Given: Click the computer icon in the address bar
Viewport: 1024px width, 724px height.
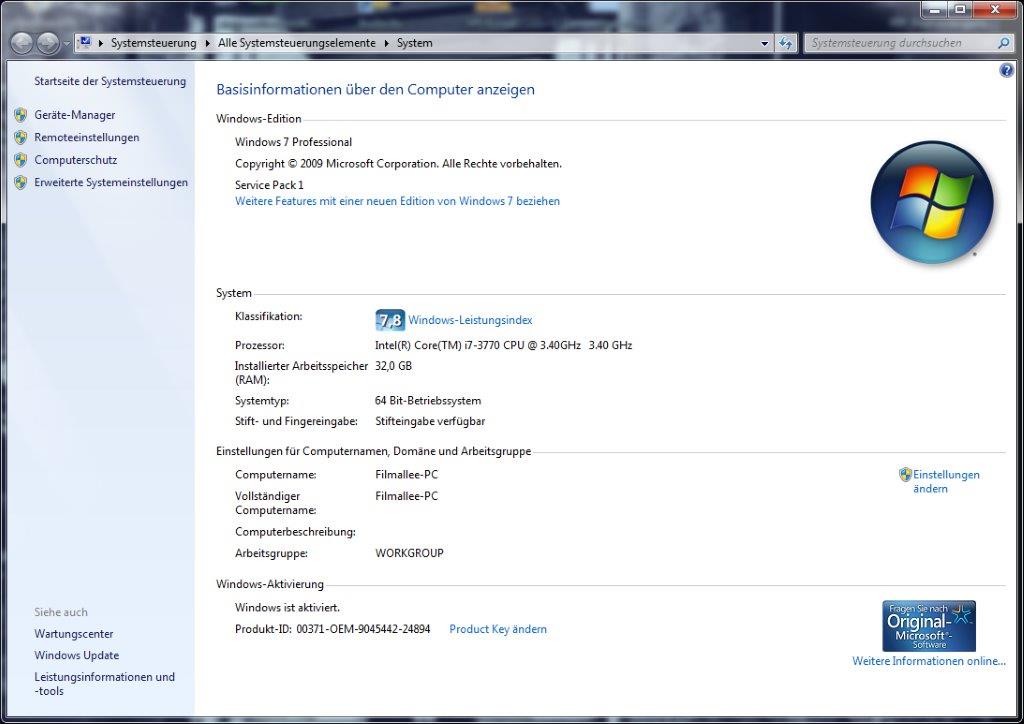Looking at the screenshot, I should tap(85, 42).
